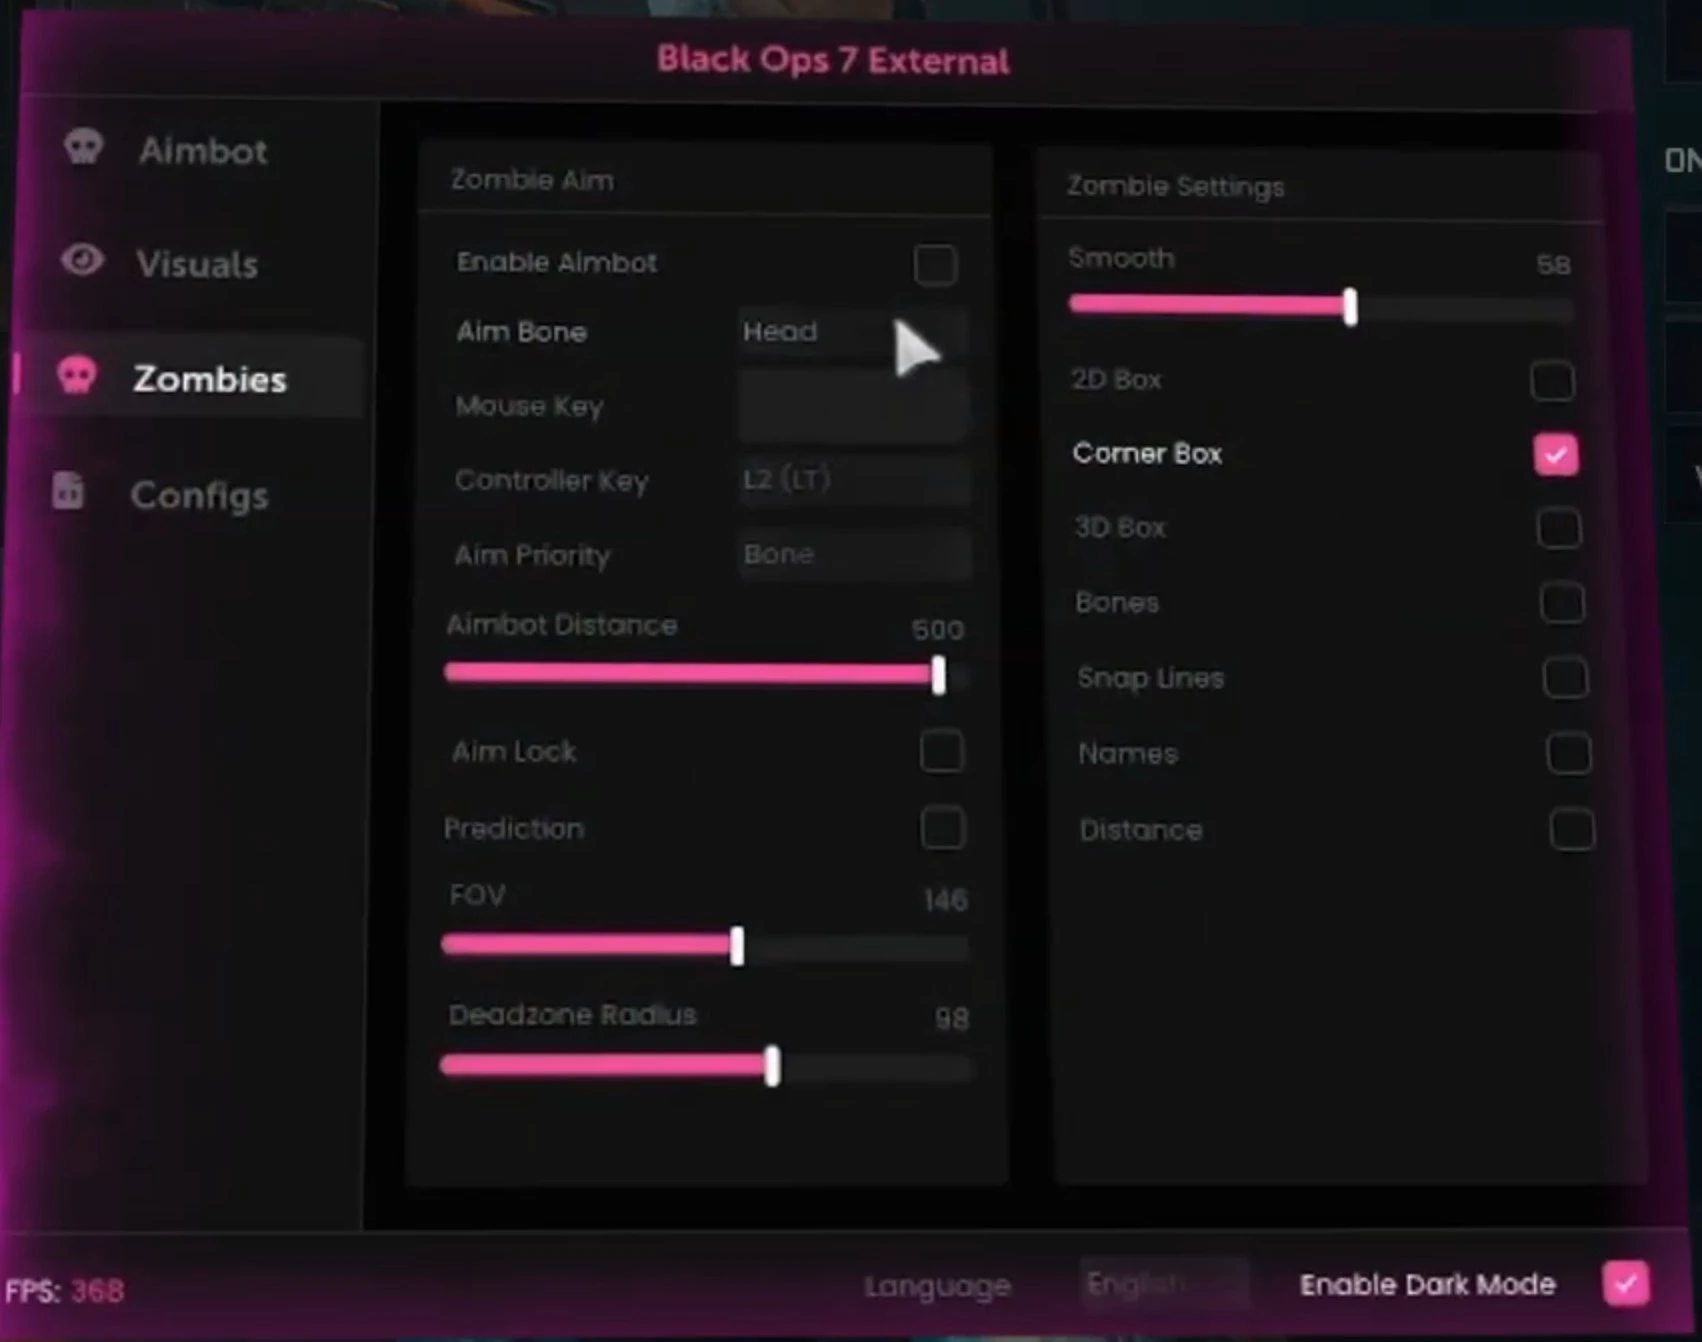Click the Smooth slider handle
1702x1342 pixels.
point(1350,307)
